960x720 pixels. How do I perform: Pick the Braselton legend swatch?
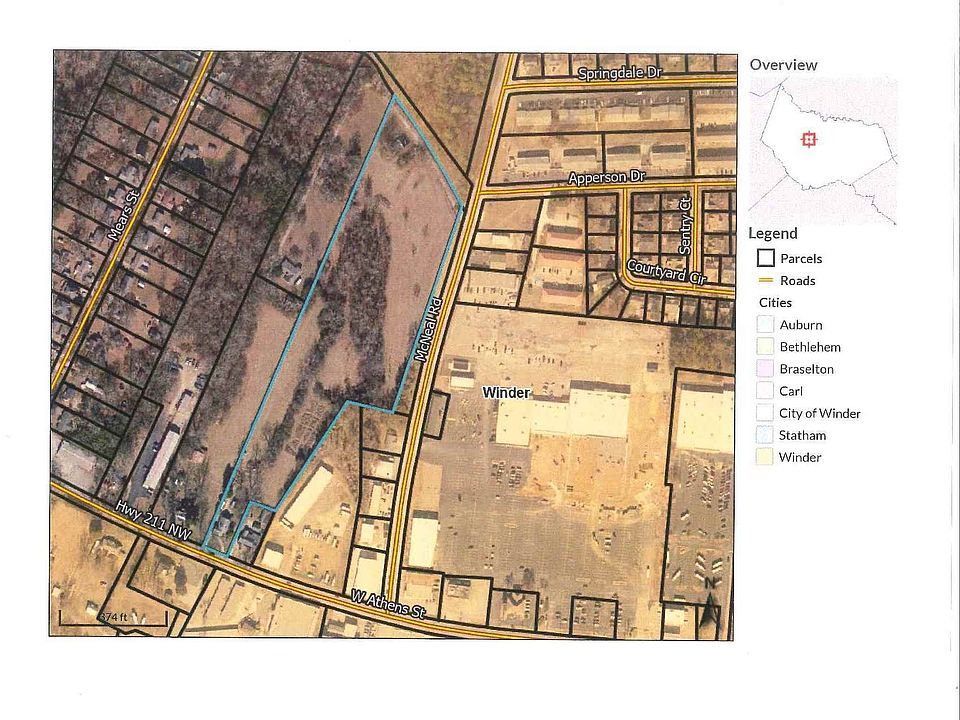765,369
